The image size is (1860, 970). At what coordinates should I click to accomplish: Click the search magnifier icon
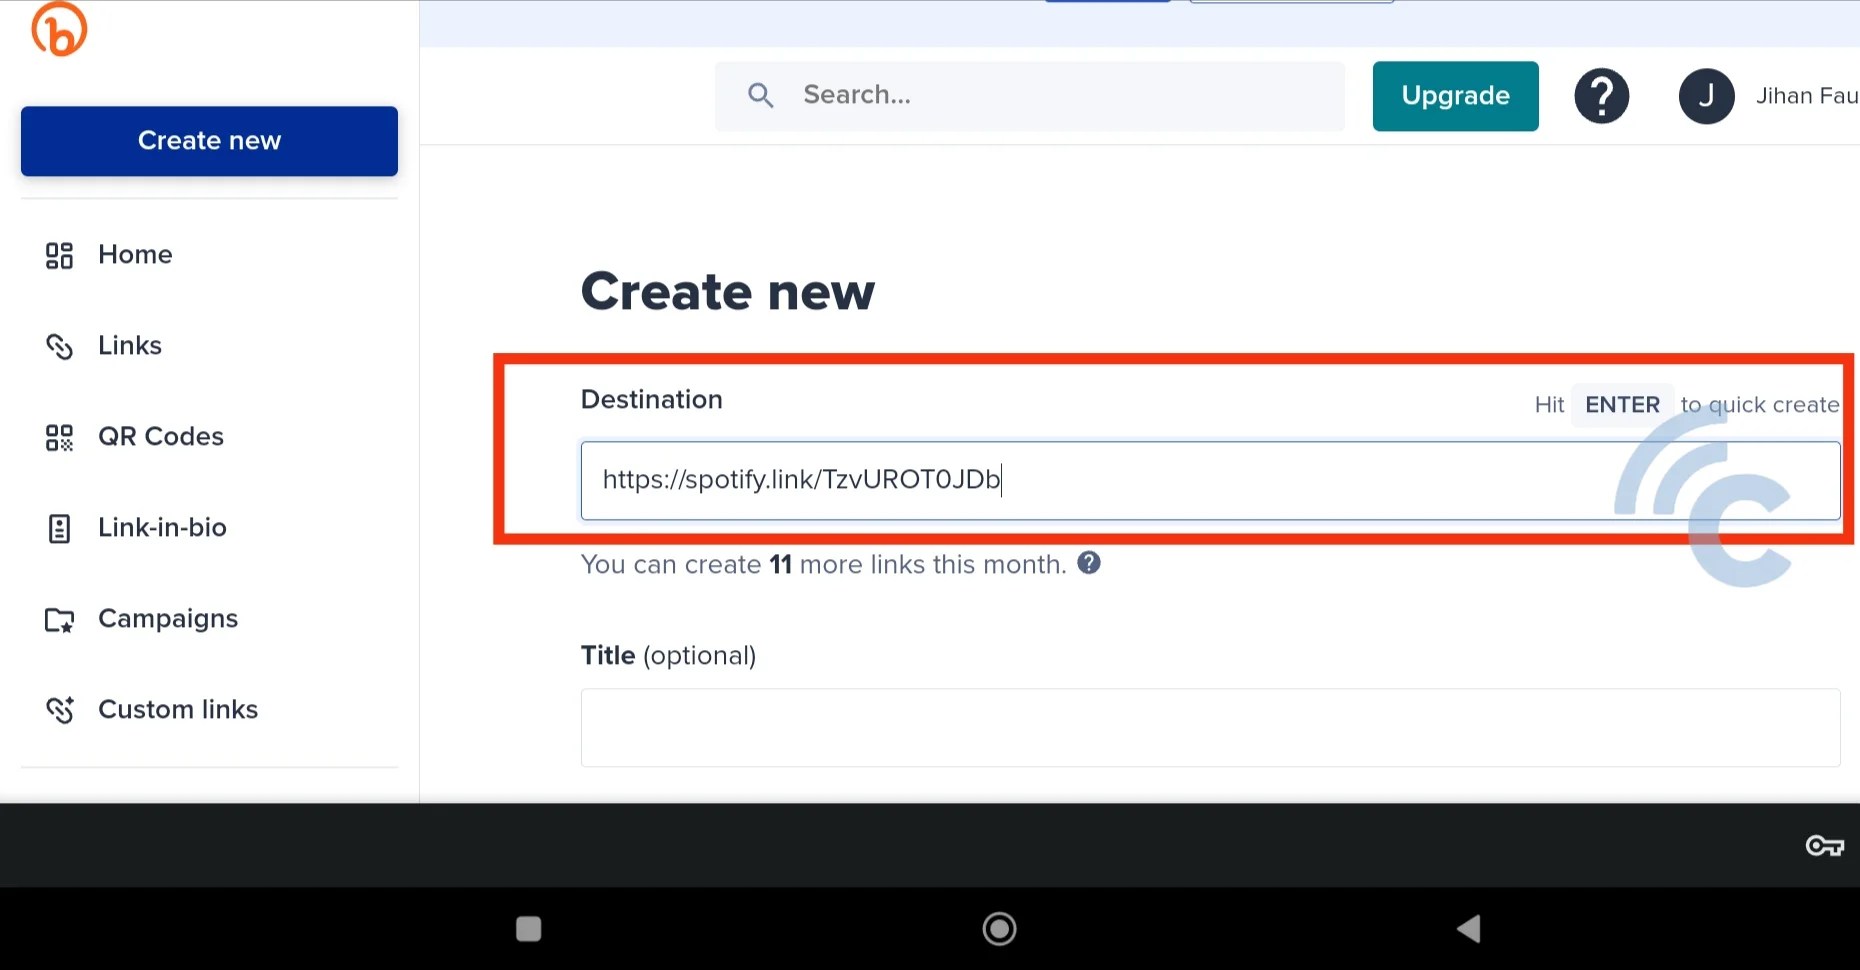pos(760,95)
